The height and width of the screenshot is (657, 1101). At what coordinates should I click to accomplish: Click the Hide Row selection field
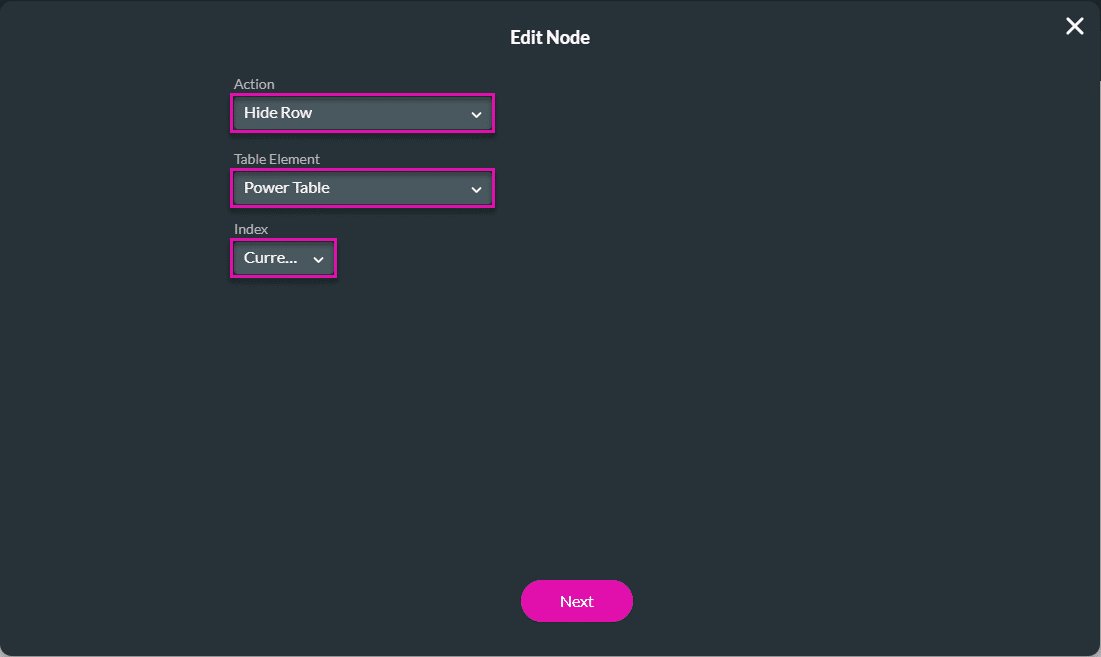[x=350, y=113]
